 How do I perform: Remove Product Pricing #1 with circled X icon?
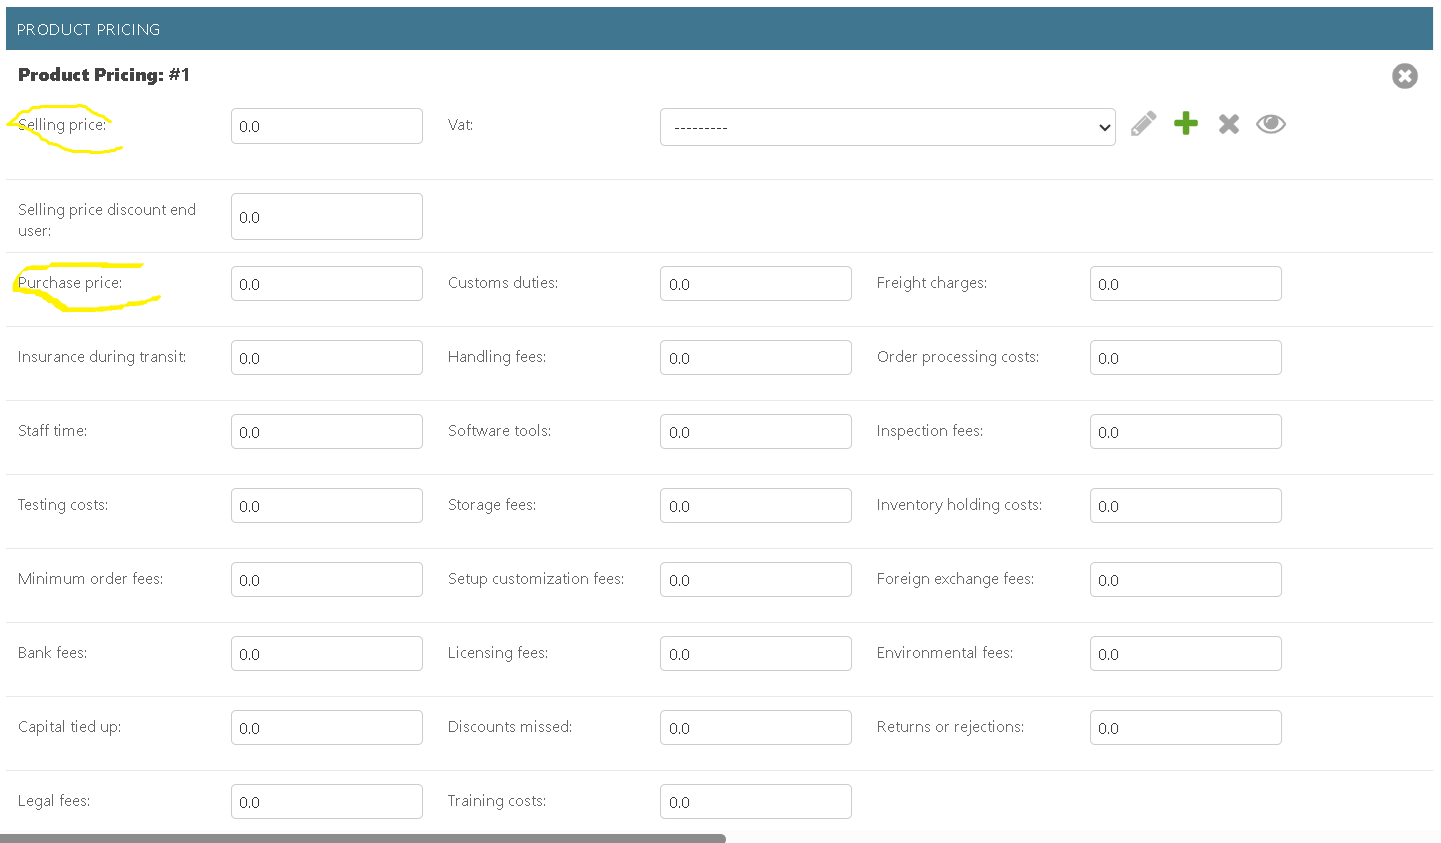coord(1404,76)
